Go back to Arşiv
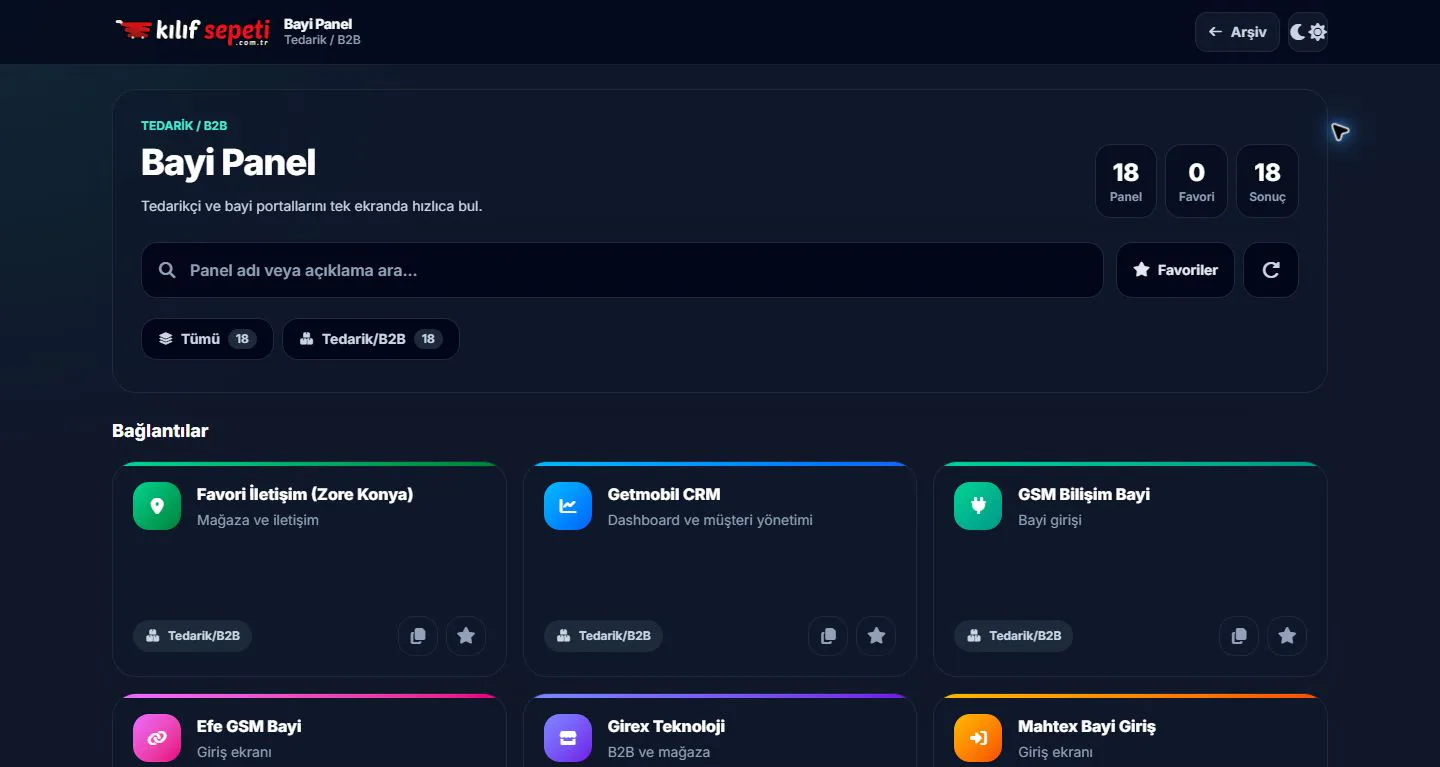 point(1237,32)
